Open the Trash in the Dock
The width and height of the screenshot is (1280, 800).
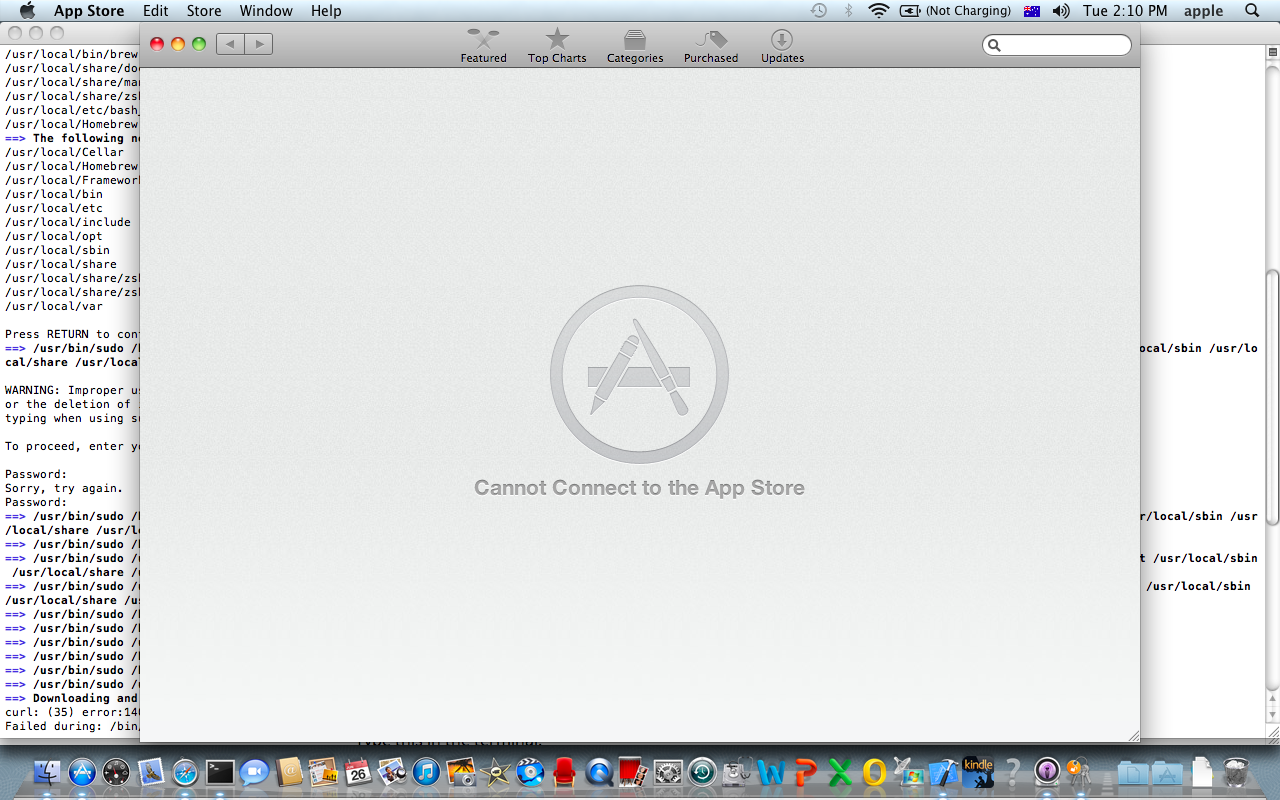click(1236, 772)
